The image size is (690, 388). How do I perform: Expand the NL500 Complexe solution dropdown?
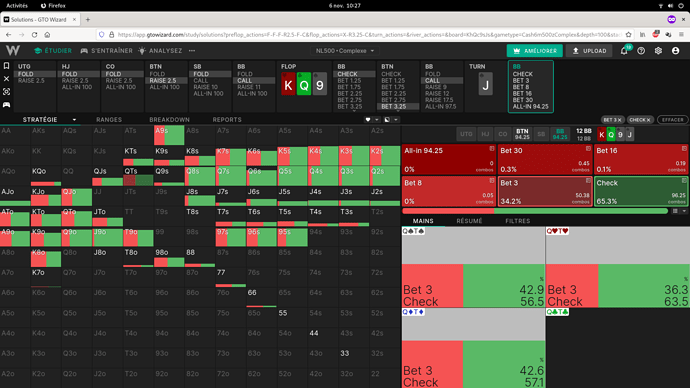345,51
